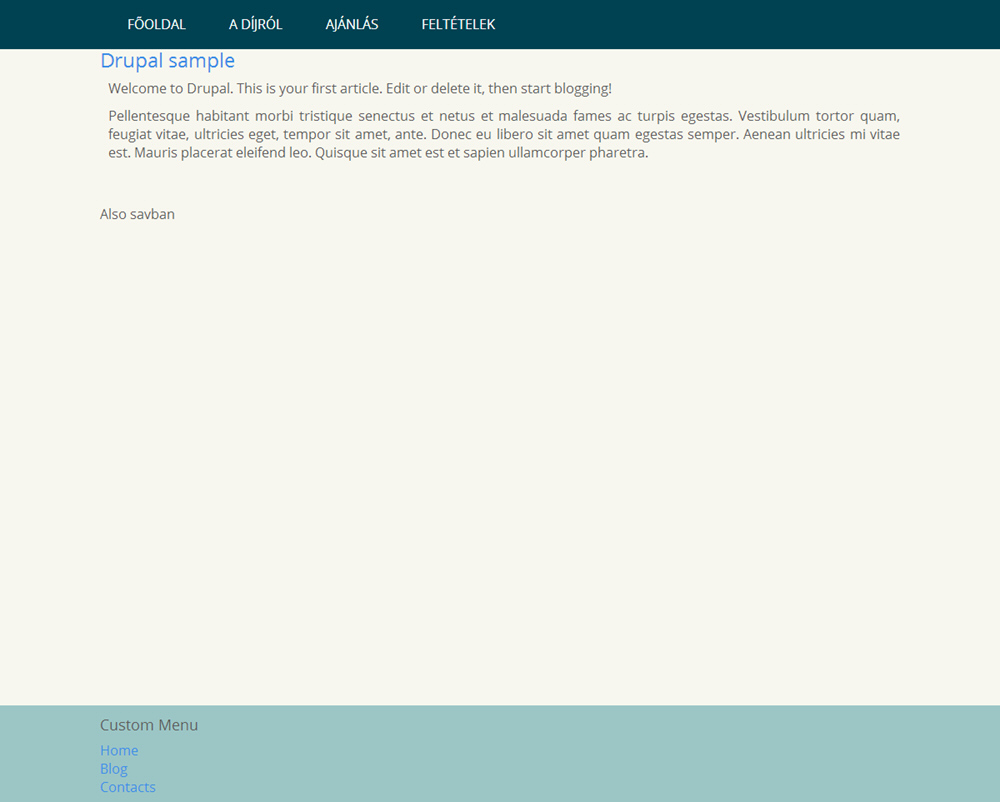Viewport: 1000px width, 802px height.
Task: Open the FELTÉTELEK menu entry
Action: [x=458, y=24]
